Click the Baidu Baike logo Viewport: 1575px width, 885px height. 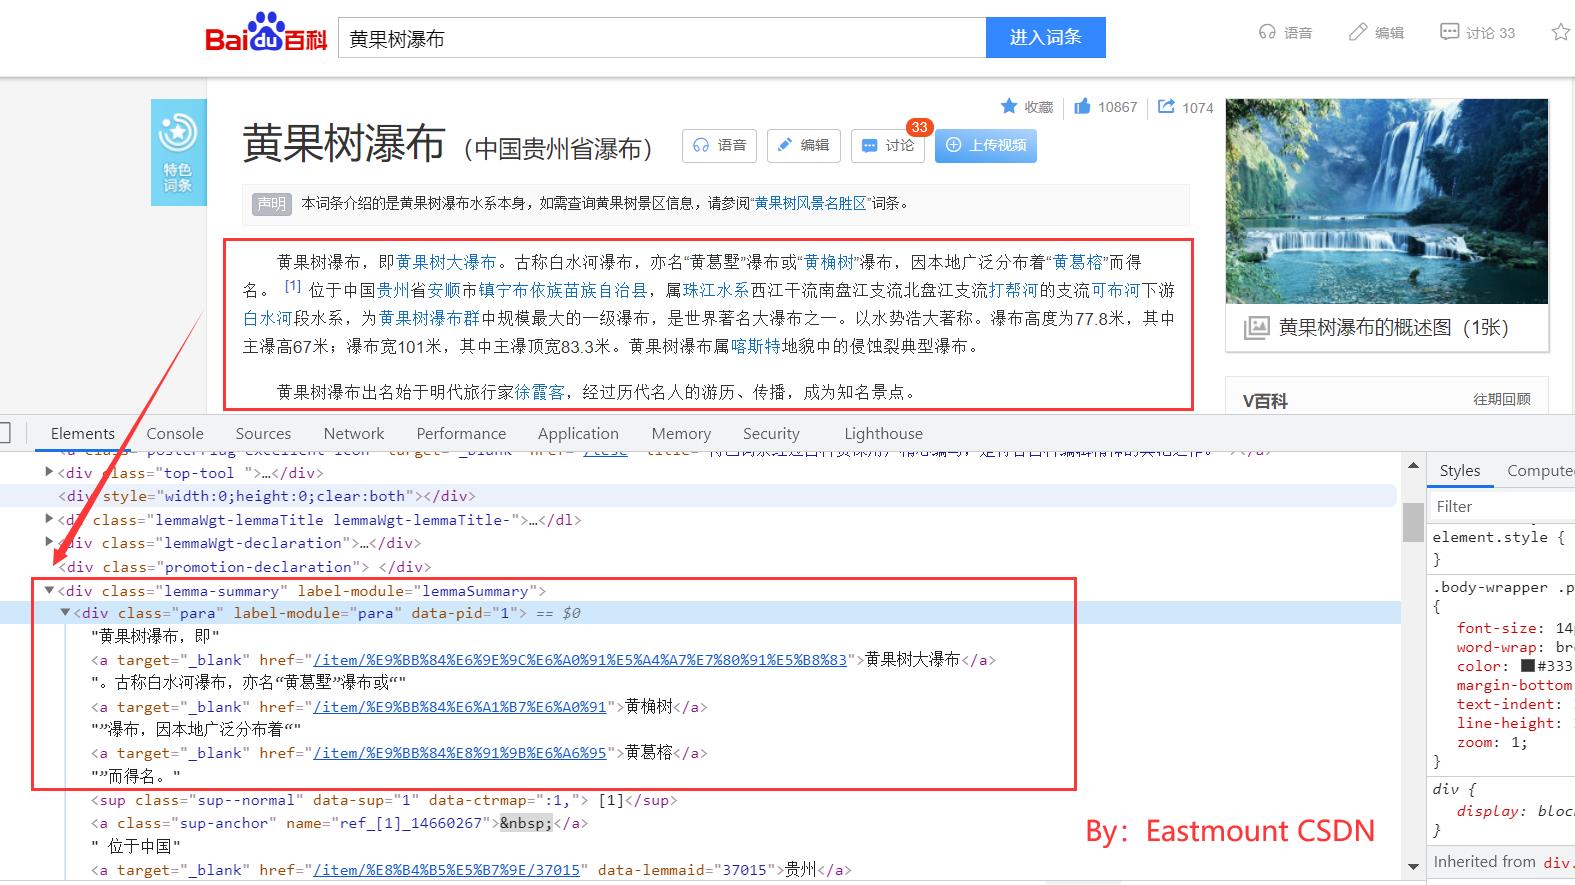266,34
